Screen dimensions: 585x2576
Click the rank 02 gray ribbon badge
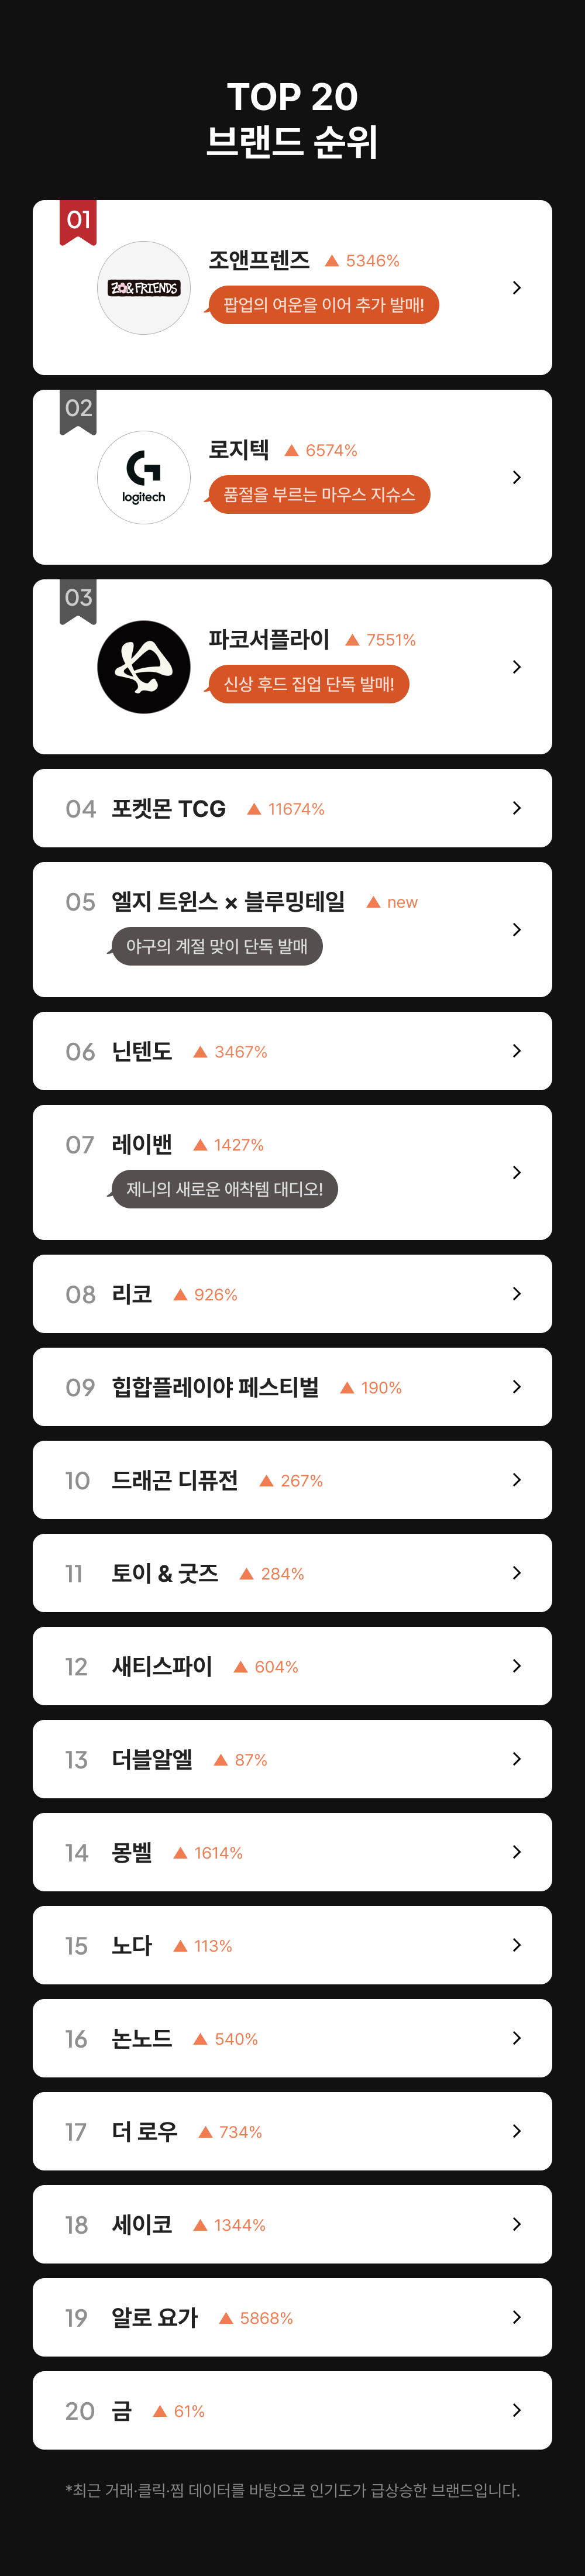coord(78,410)
